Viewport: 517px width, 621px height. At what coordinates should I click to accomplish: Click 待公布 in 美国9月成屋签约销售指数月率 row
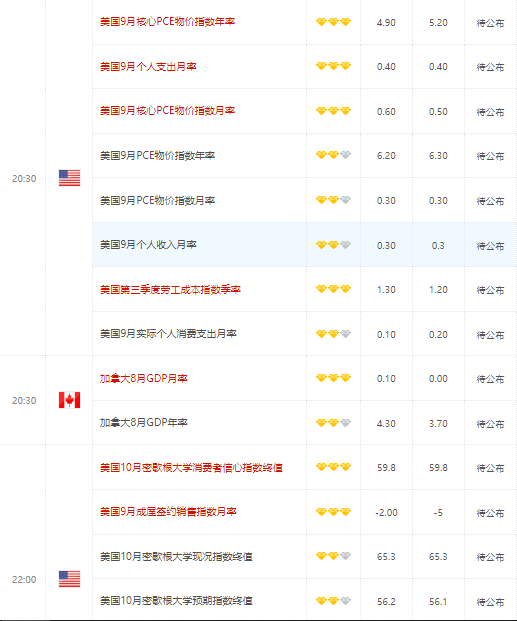pyautogui.click(x=490, y=513)
